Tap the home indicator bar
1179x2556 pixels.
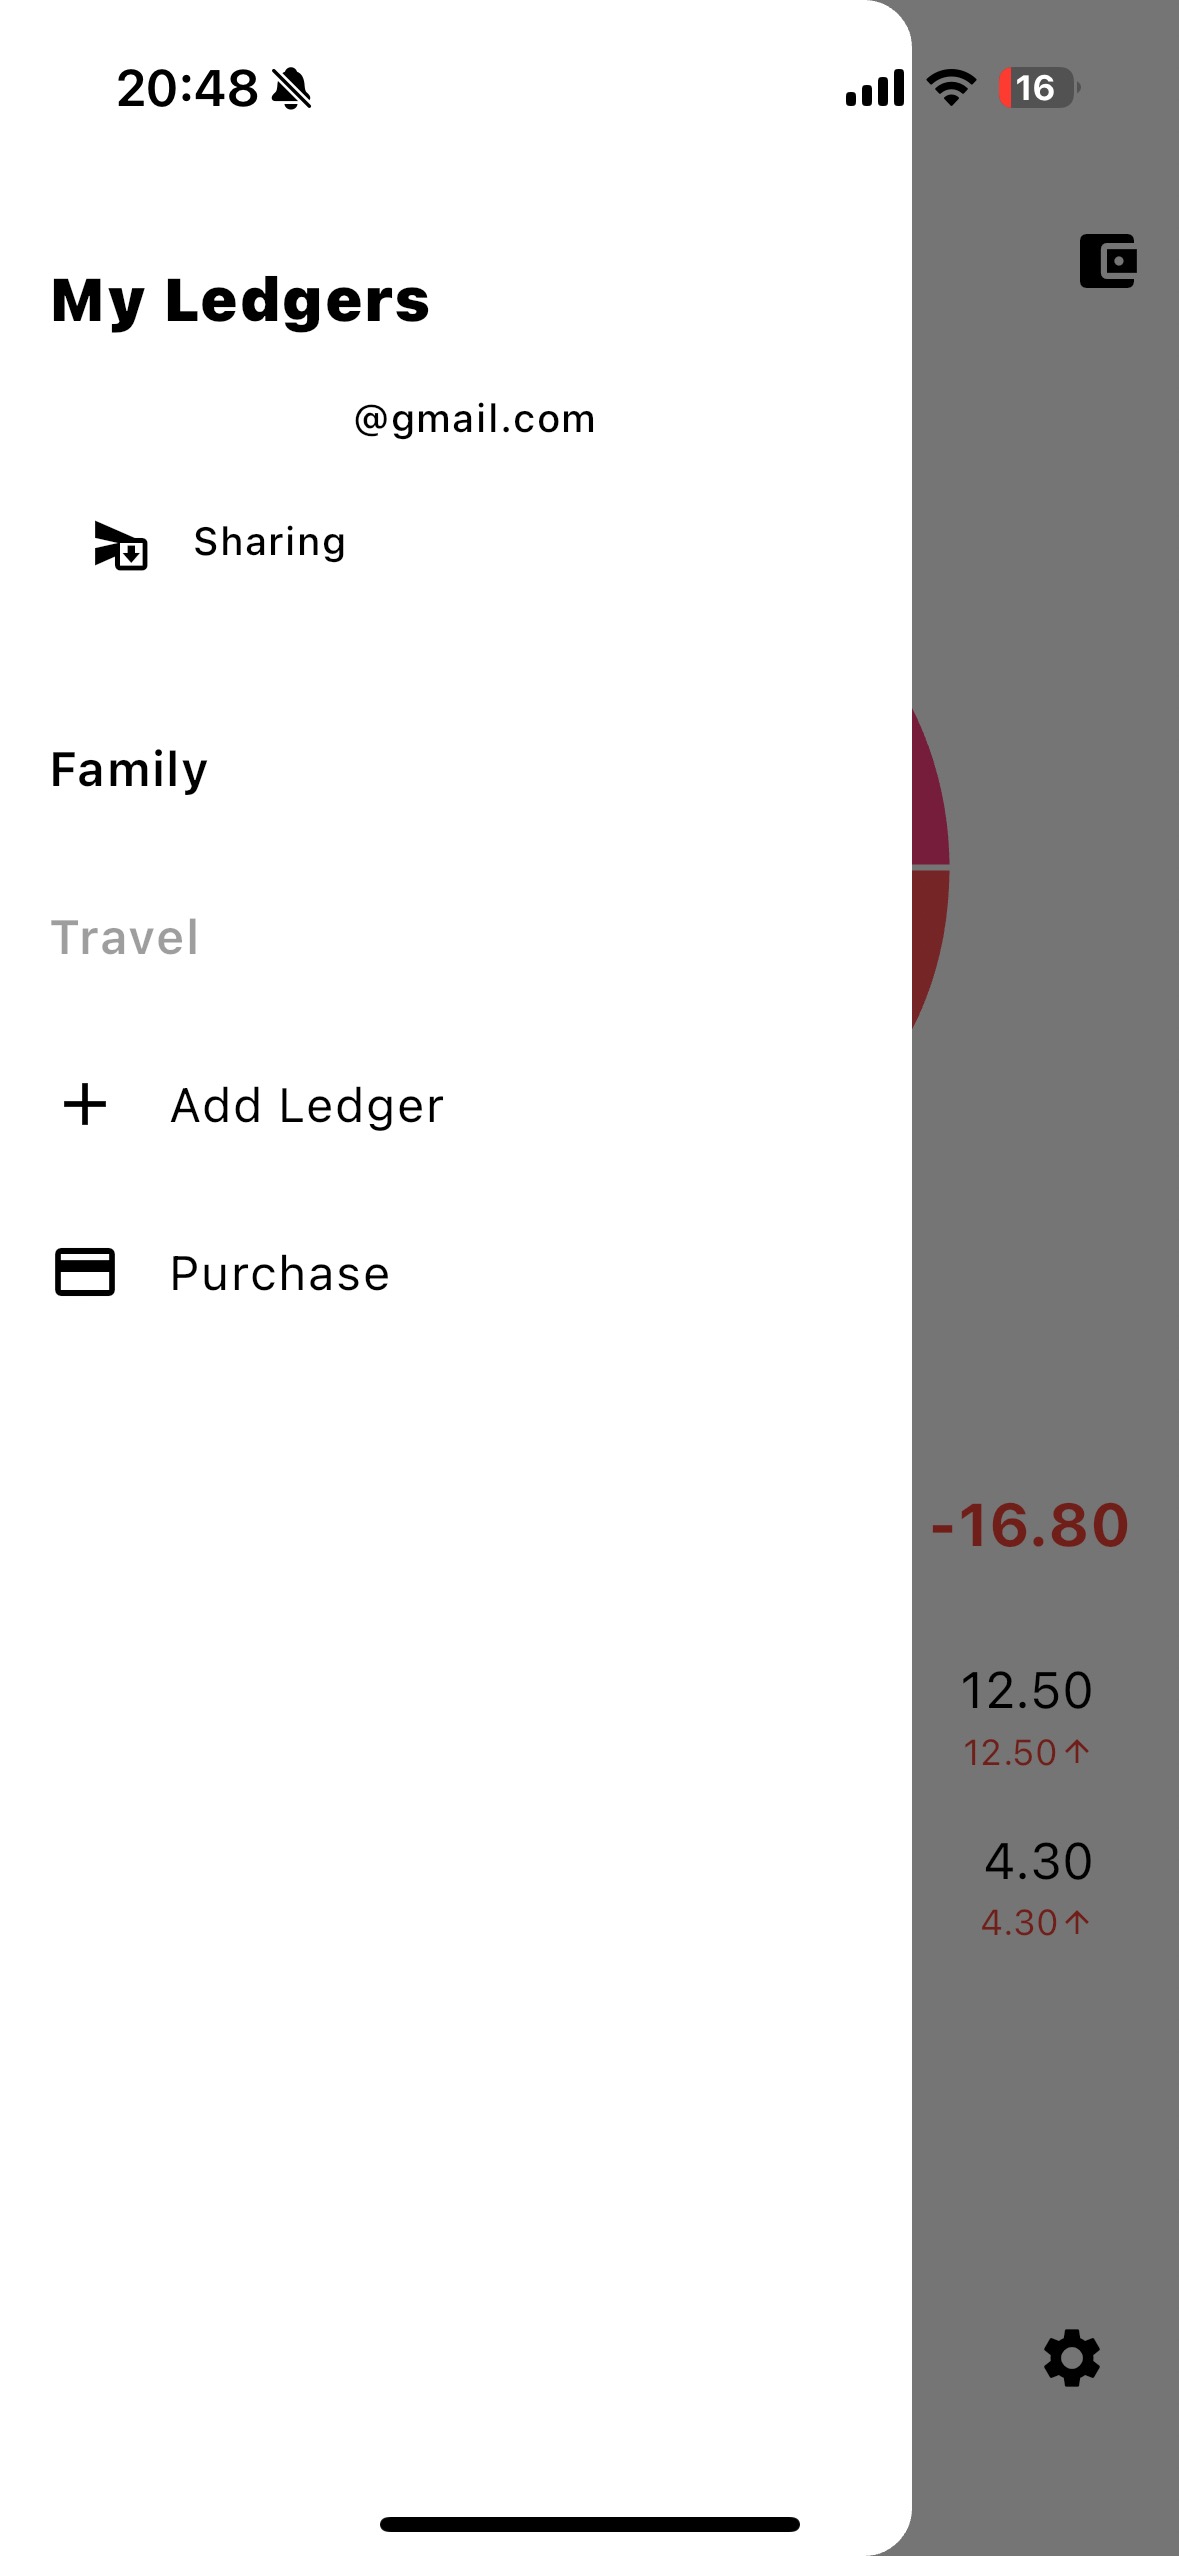pyautogui.click(x=589, y=2524)
